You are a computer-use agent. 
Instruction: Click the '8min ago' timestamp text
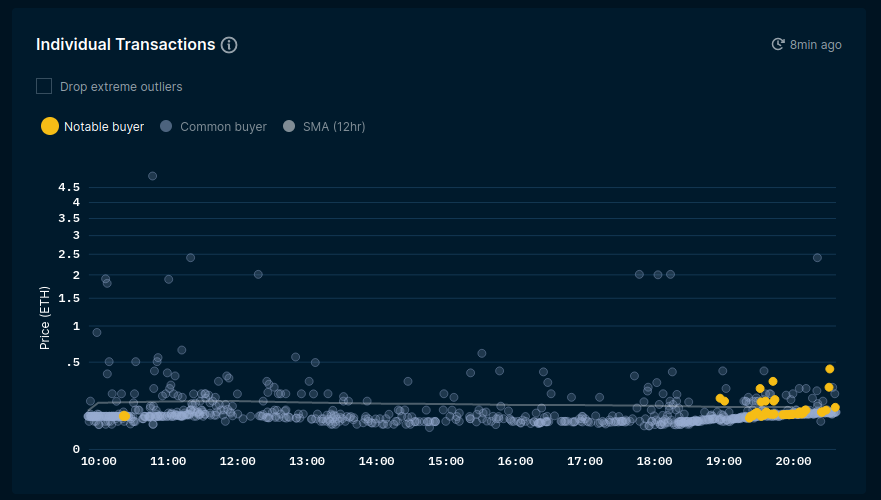815,45
